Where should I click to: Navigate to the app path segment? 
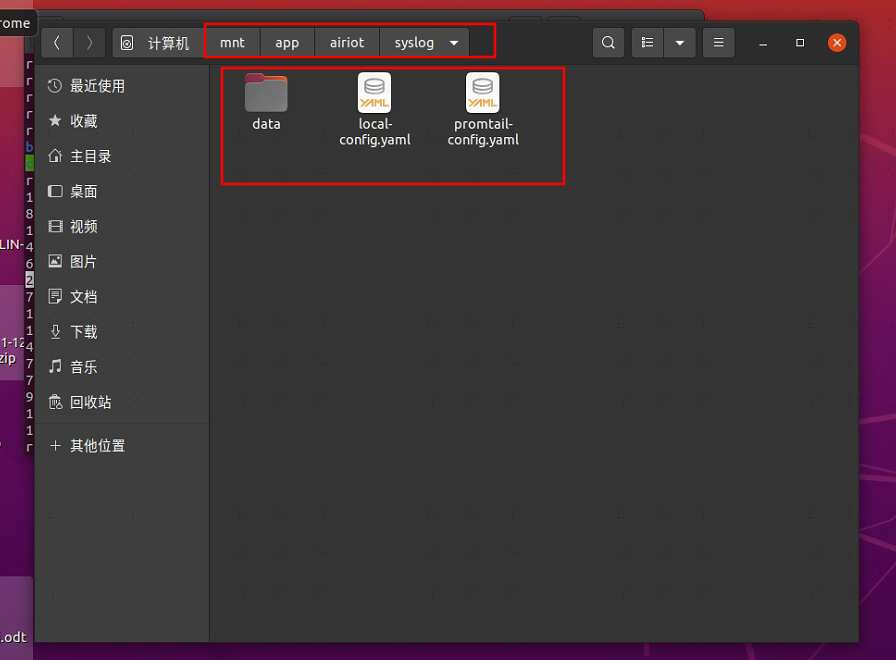pyautogui.click(x=287, y=43)
